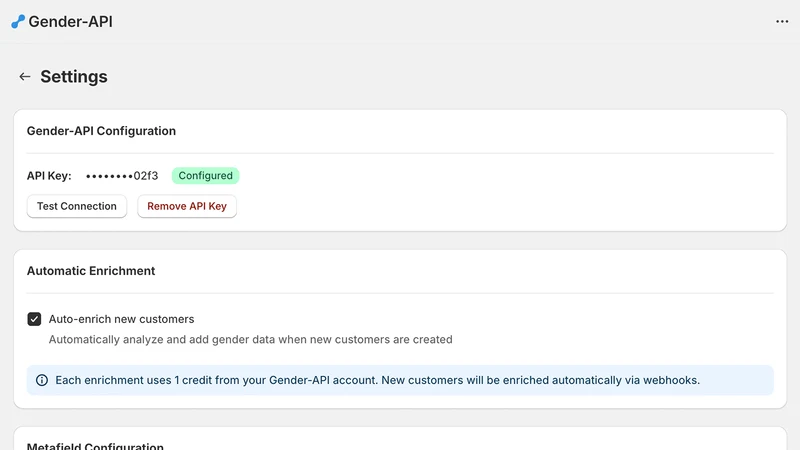Open the three-dot more options menu
The width and height of the screenshot is (800, 450).
(x=782, y=21)
